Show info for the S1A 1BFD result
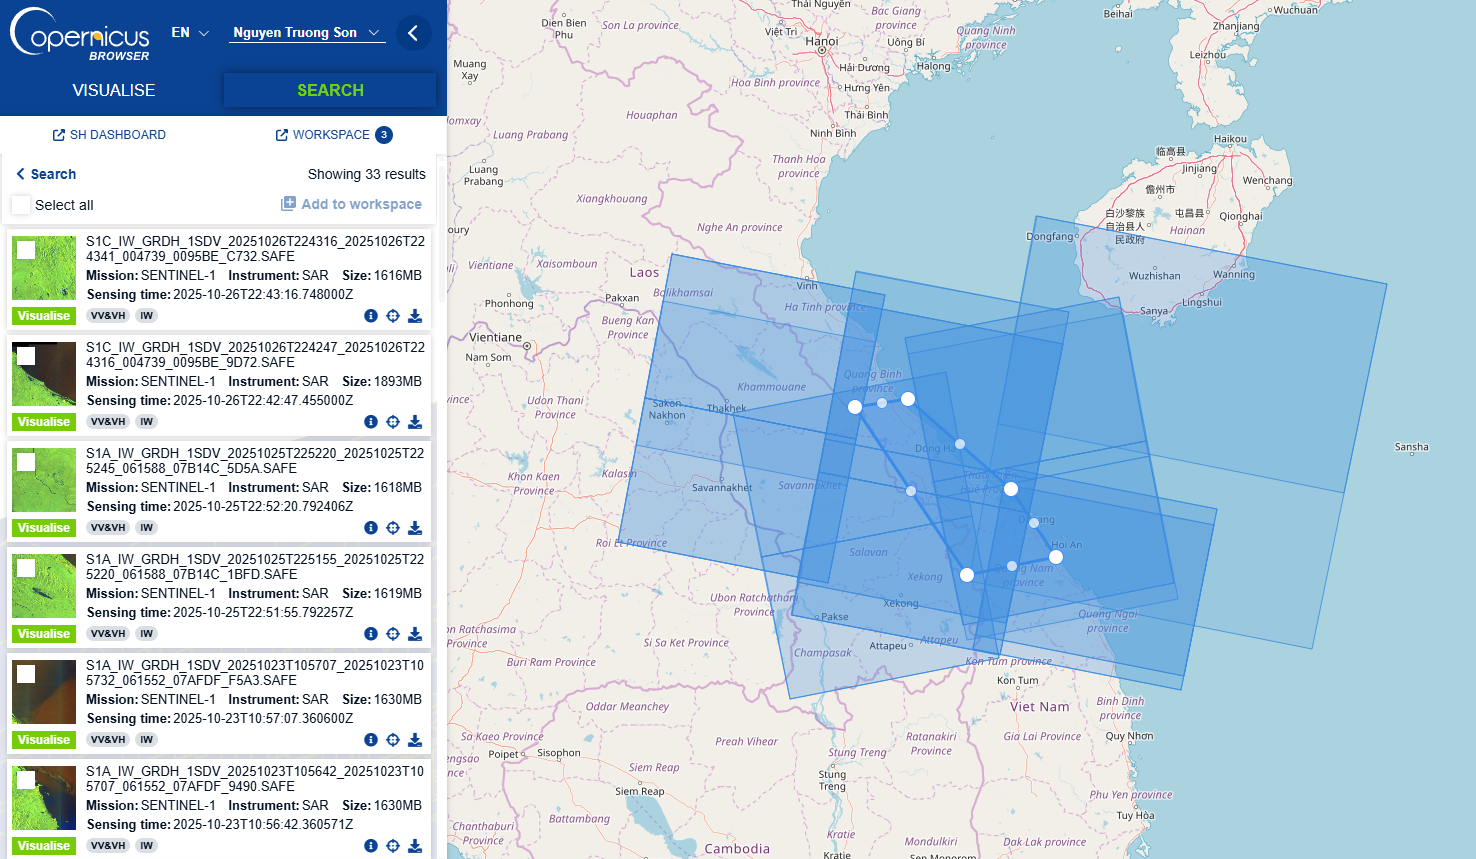1476x859 pixels. coord(371,634)
